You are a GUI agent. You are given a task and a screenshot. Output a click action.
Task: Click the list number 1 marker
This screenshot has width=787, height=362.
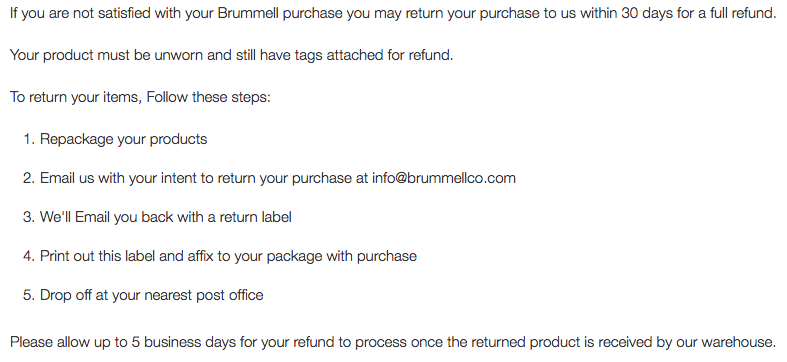(x=29, y=139)
